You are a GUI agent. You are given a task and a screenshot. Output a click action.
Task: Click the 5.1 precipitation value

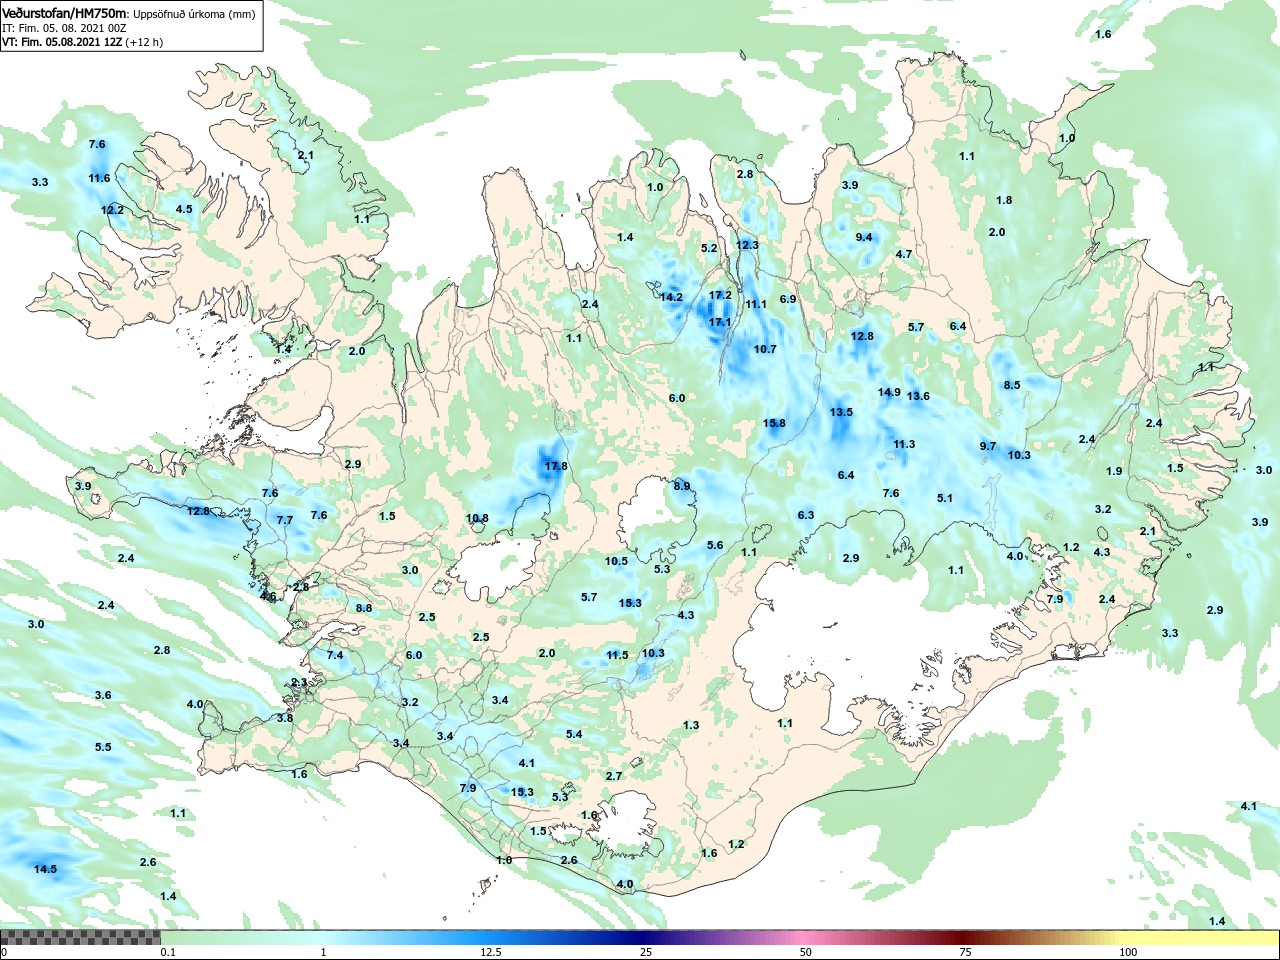[x=945, y=498]
